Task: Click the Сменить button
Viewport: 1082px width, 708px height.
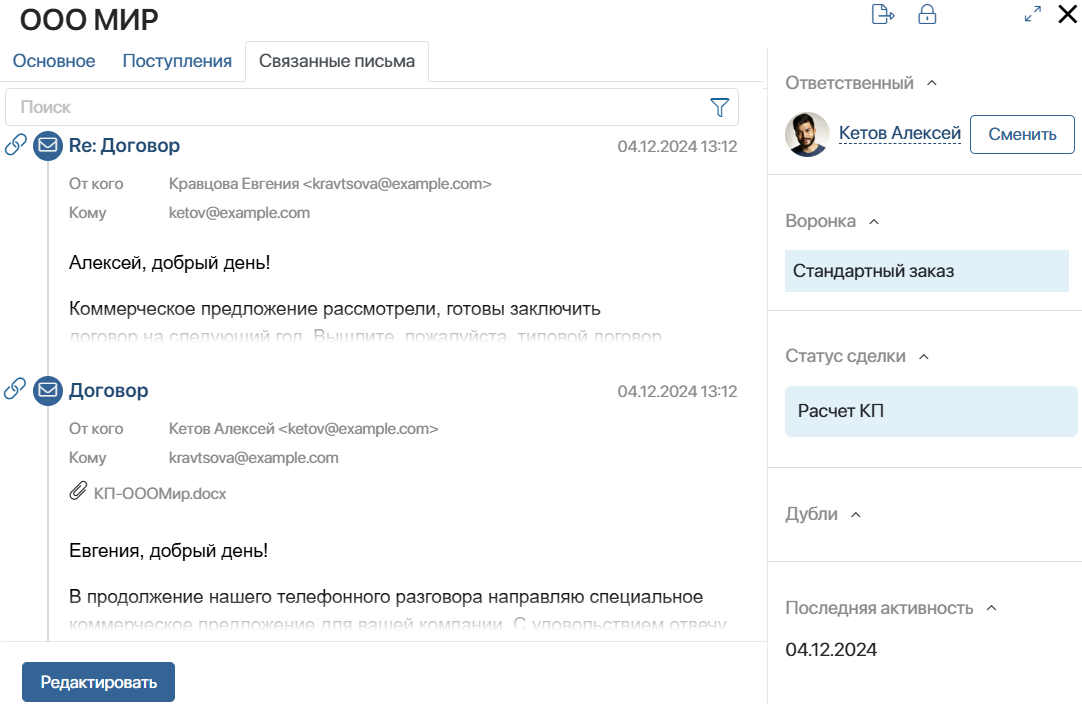Action: (x=1022, y=135)
